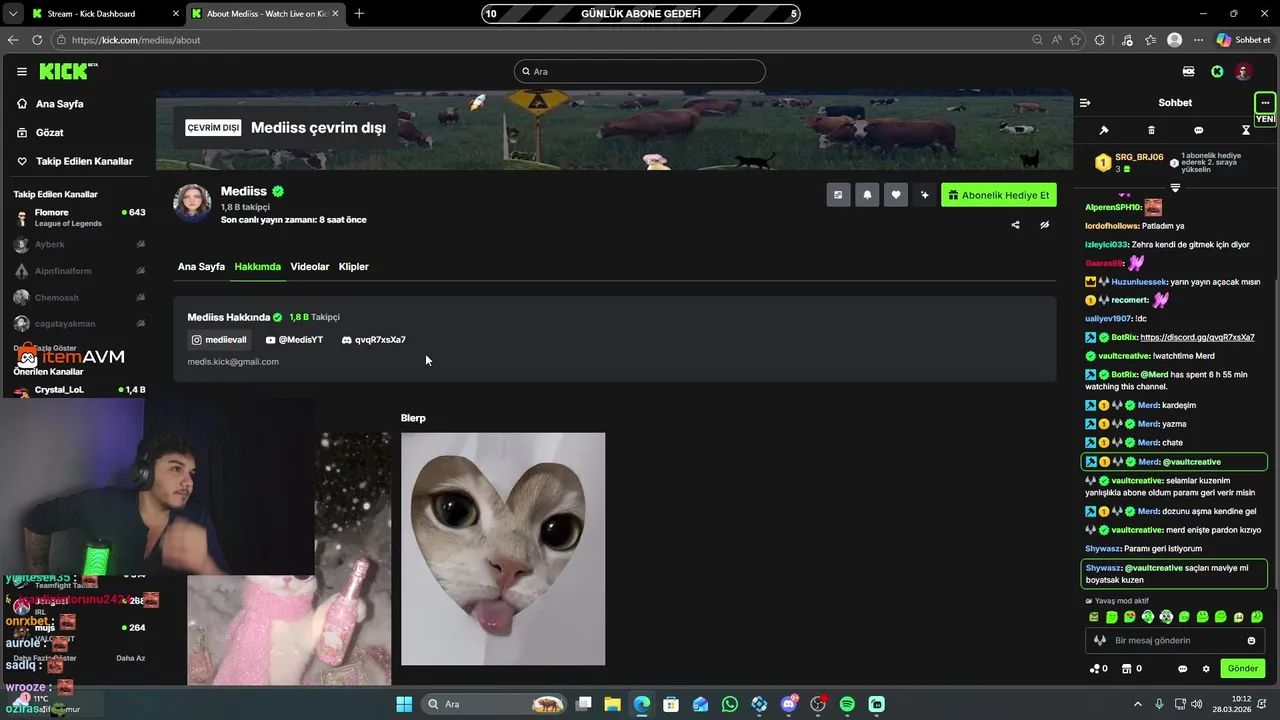The height and width of the screenshot is (720, 1280).
Task: Toggle the heart follow button
Action: tap(896, 195)
